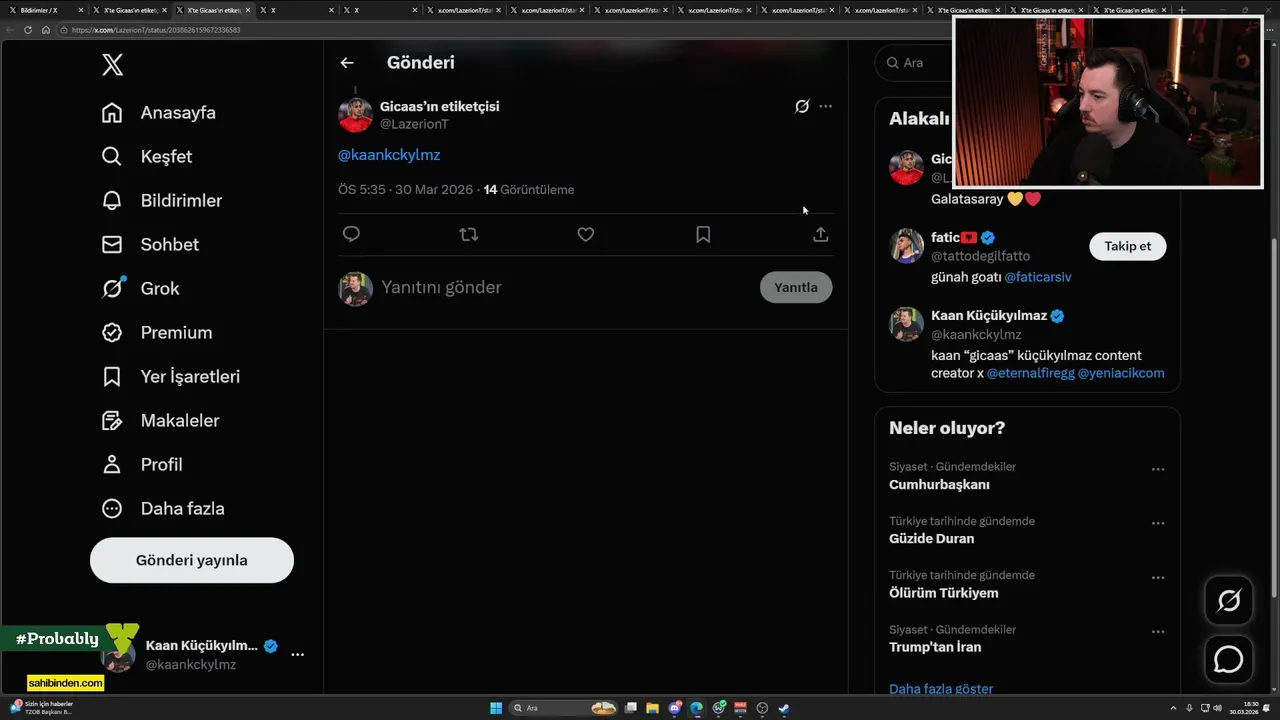Open Profil page
The height and width of the screenshot is (720, 1280).
point(142,465)
